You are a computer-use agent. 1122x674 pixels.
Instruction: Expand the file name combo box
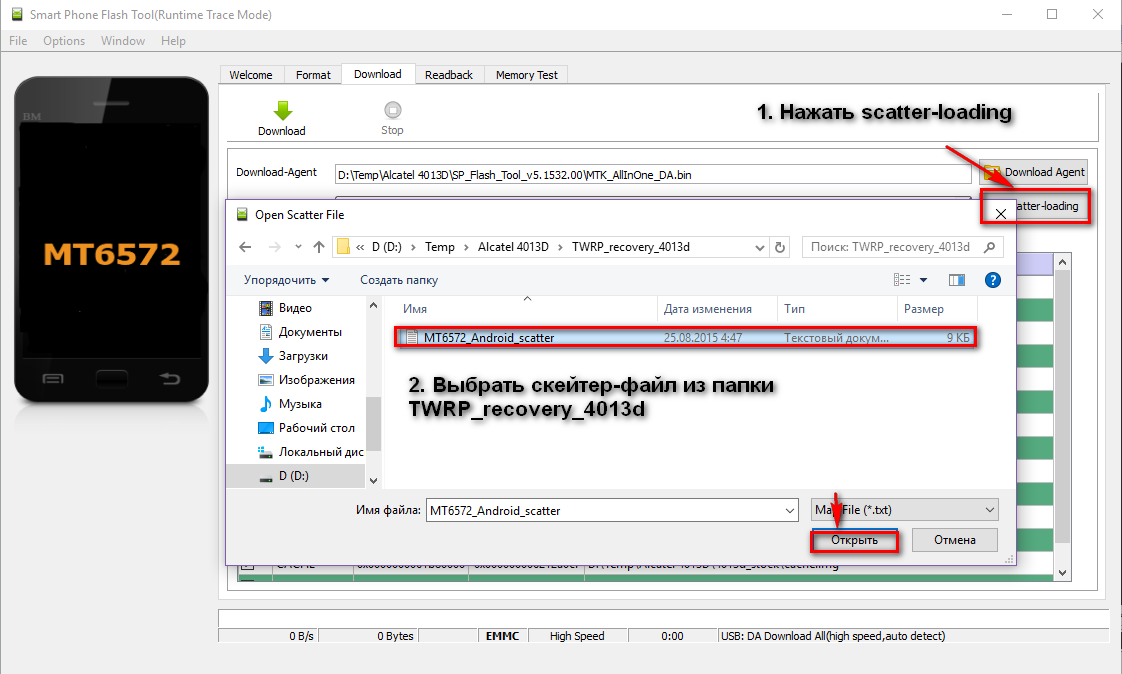[x=790, y=510]
